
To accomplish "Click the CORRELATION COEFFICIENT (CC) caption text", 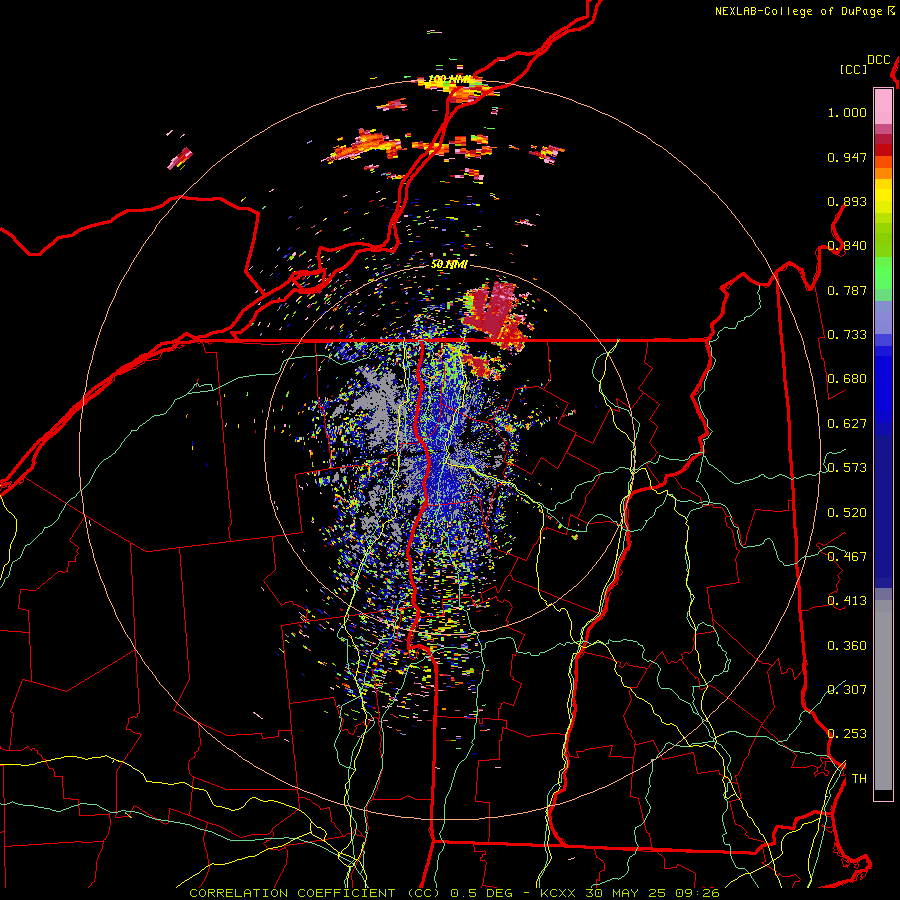I will [315, 893].
